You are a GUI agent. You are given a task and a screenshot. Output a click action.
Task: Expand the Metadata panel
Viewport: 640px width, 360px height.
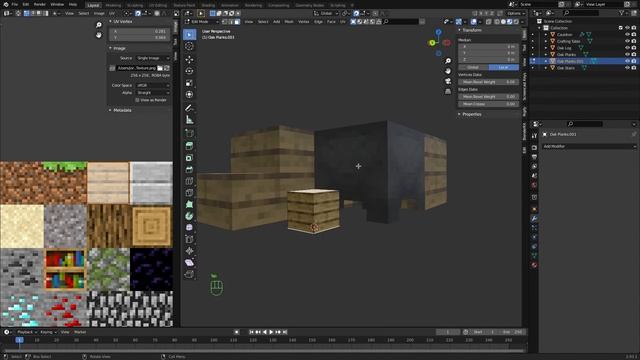click(x=110, y=110)
